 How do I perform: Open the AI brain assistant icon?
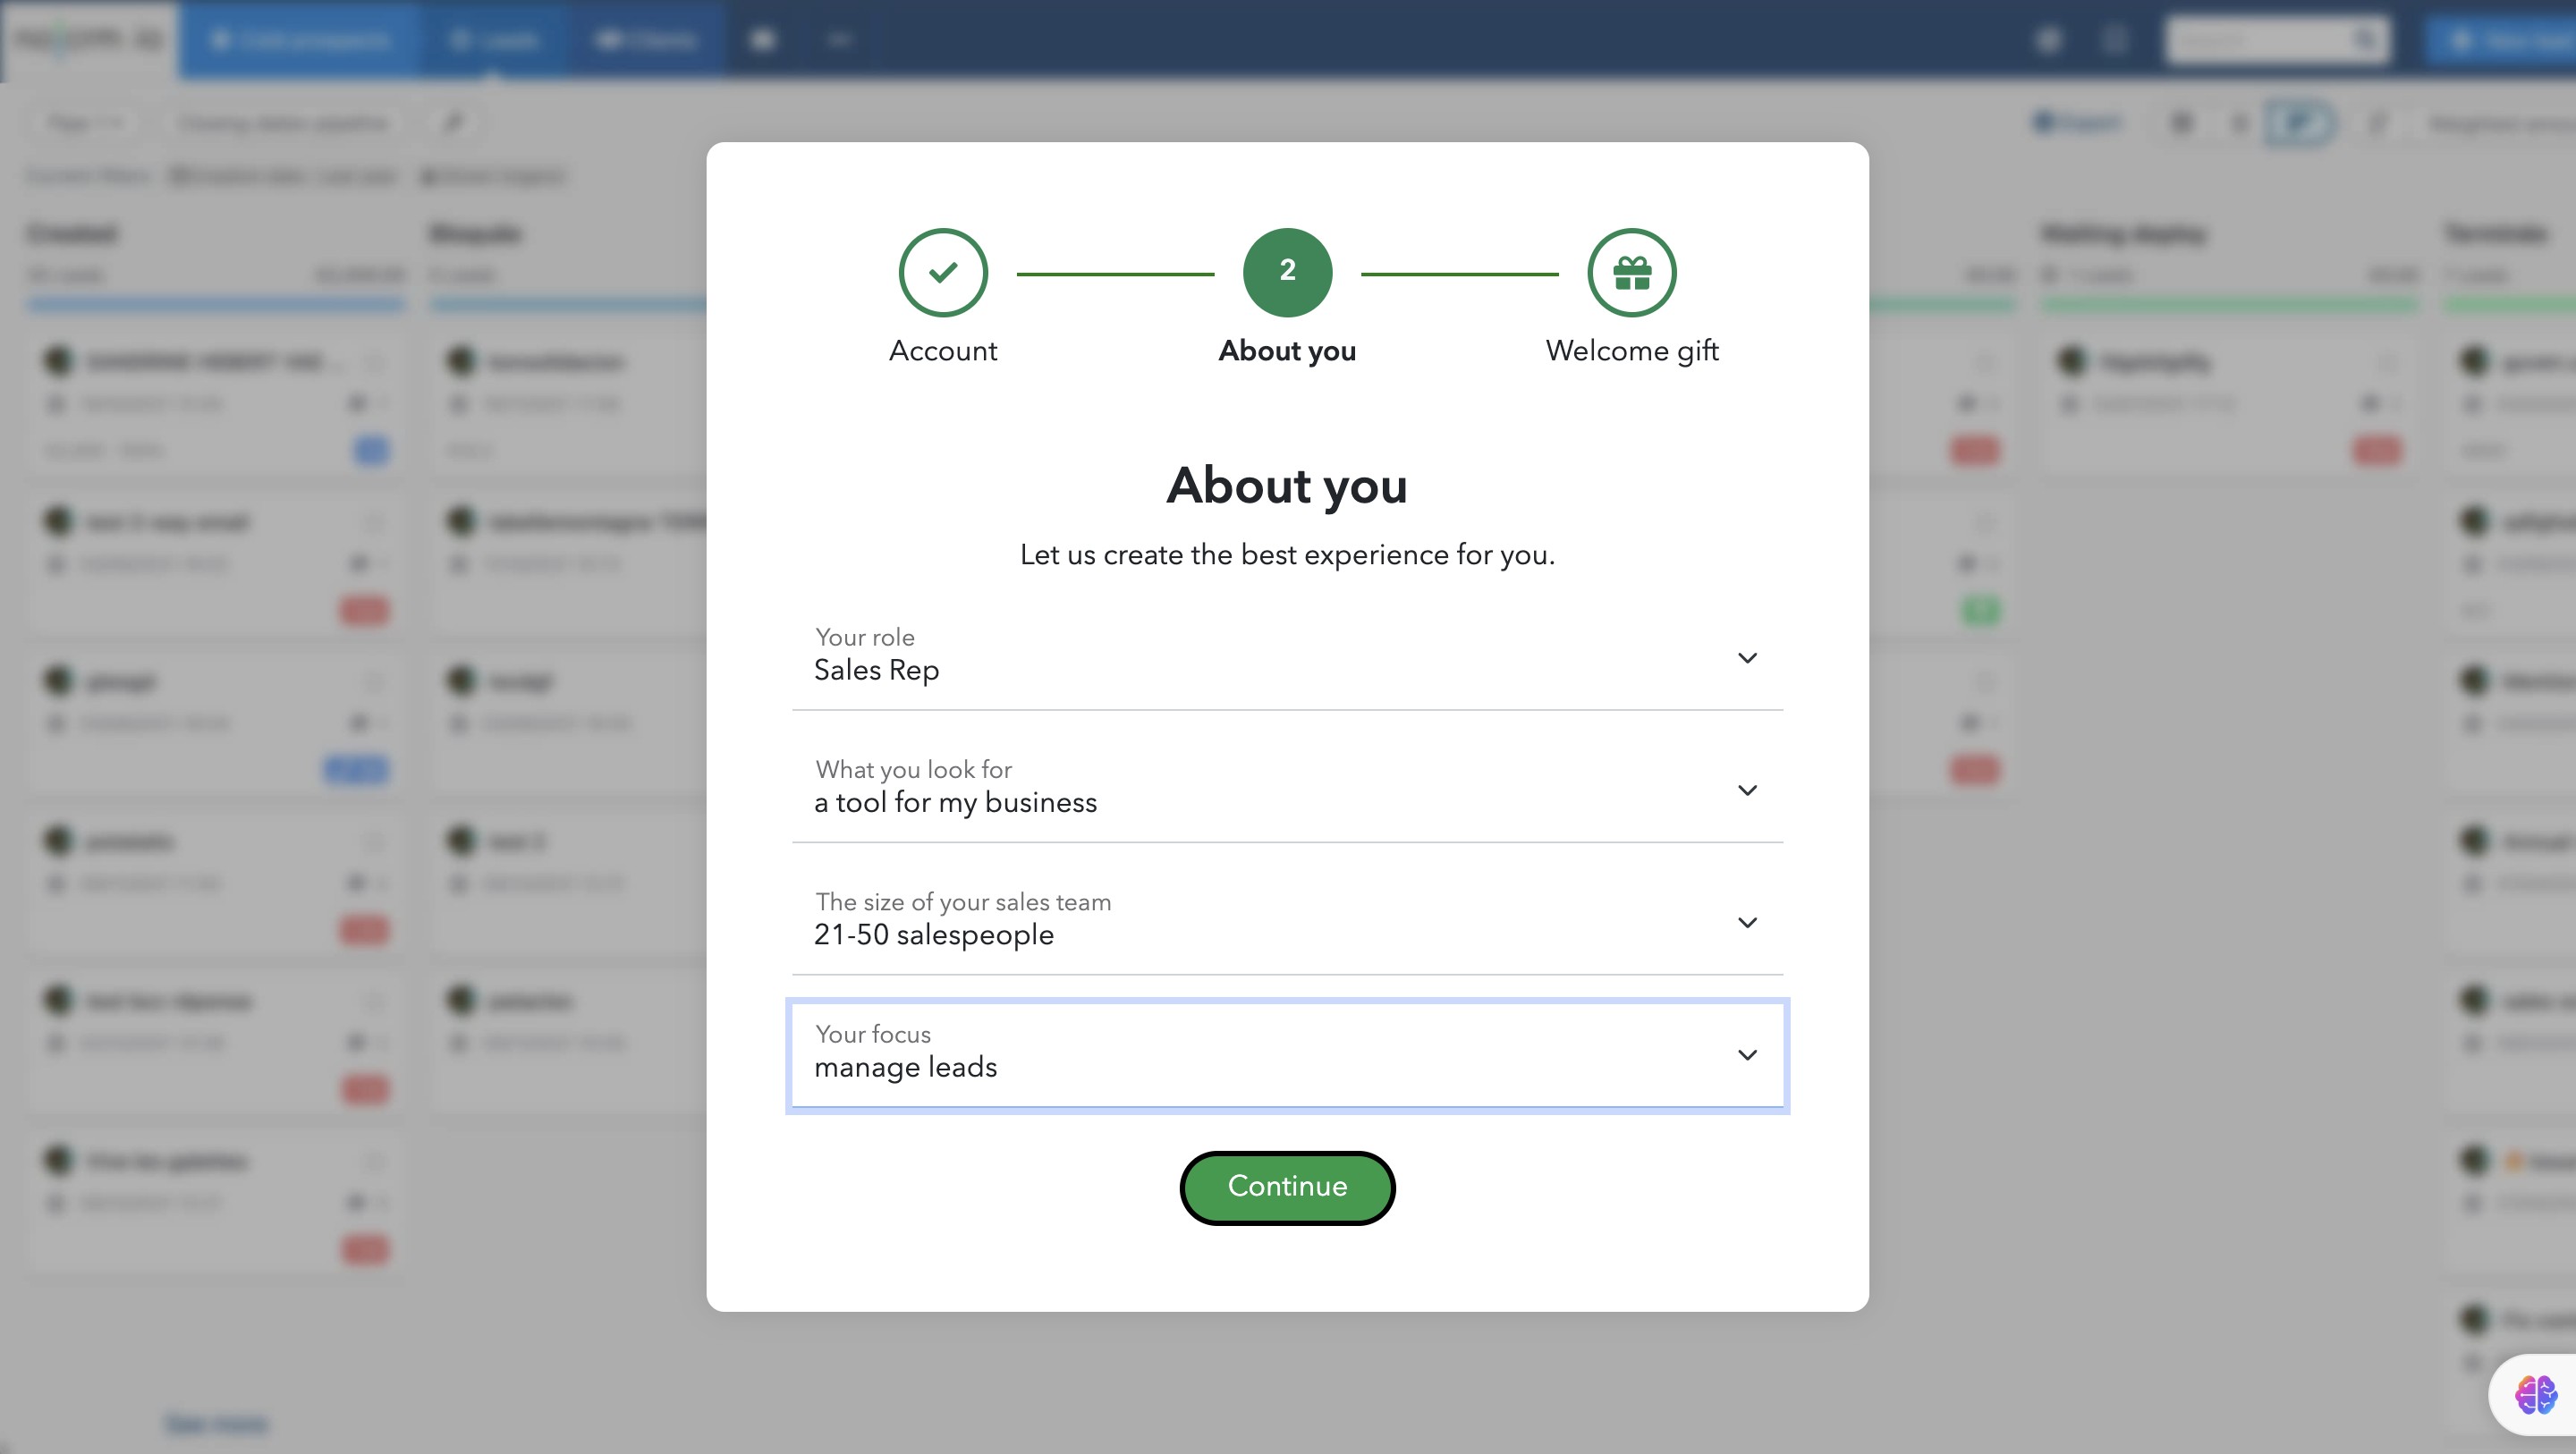2535,1394
